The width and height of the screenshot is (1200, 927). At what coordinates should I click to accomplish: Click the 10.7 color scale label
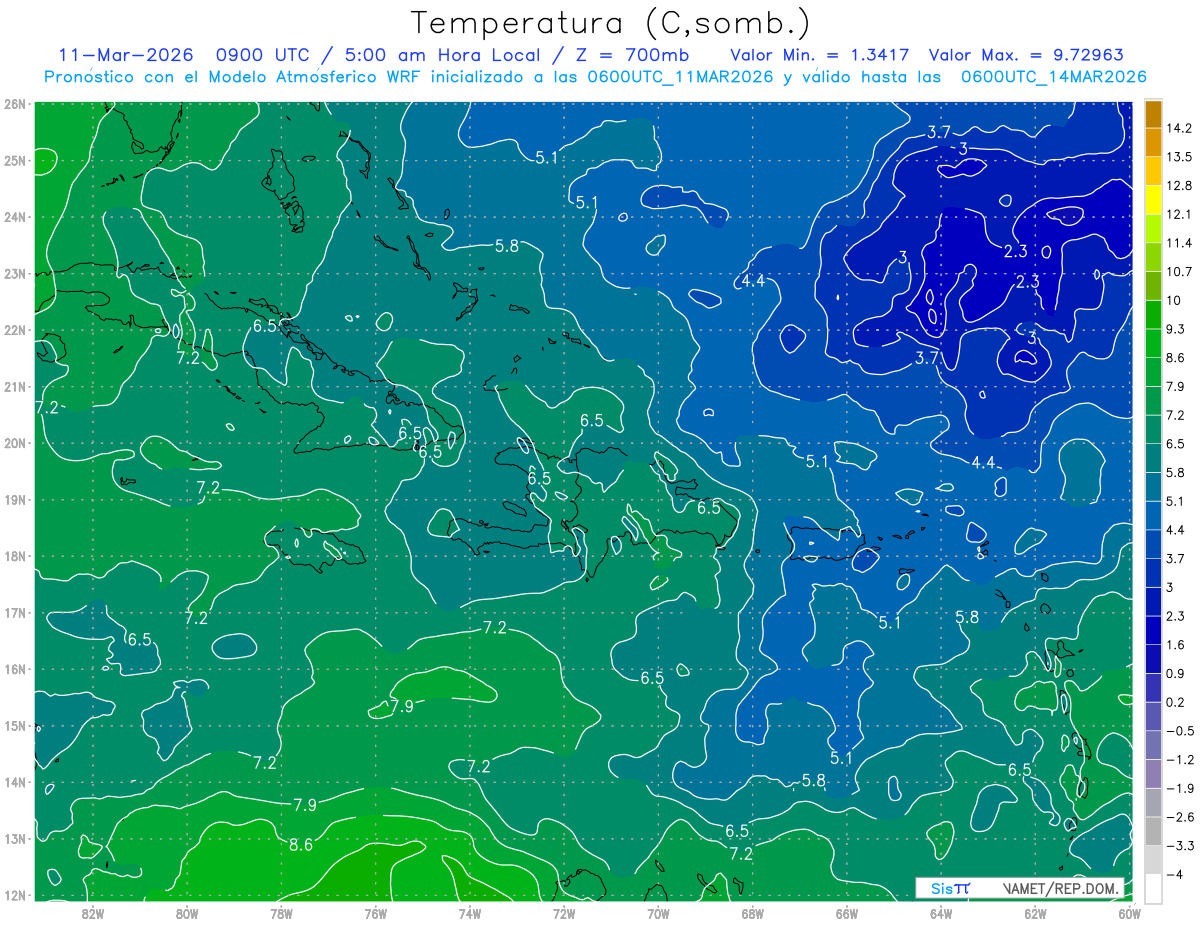pyautogui.click(x=1179, y=271)
